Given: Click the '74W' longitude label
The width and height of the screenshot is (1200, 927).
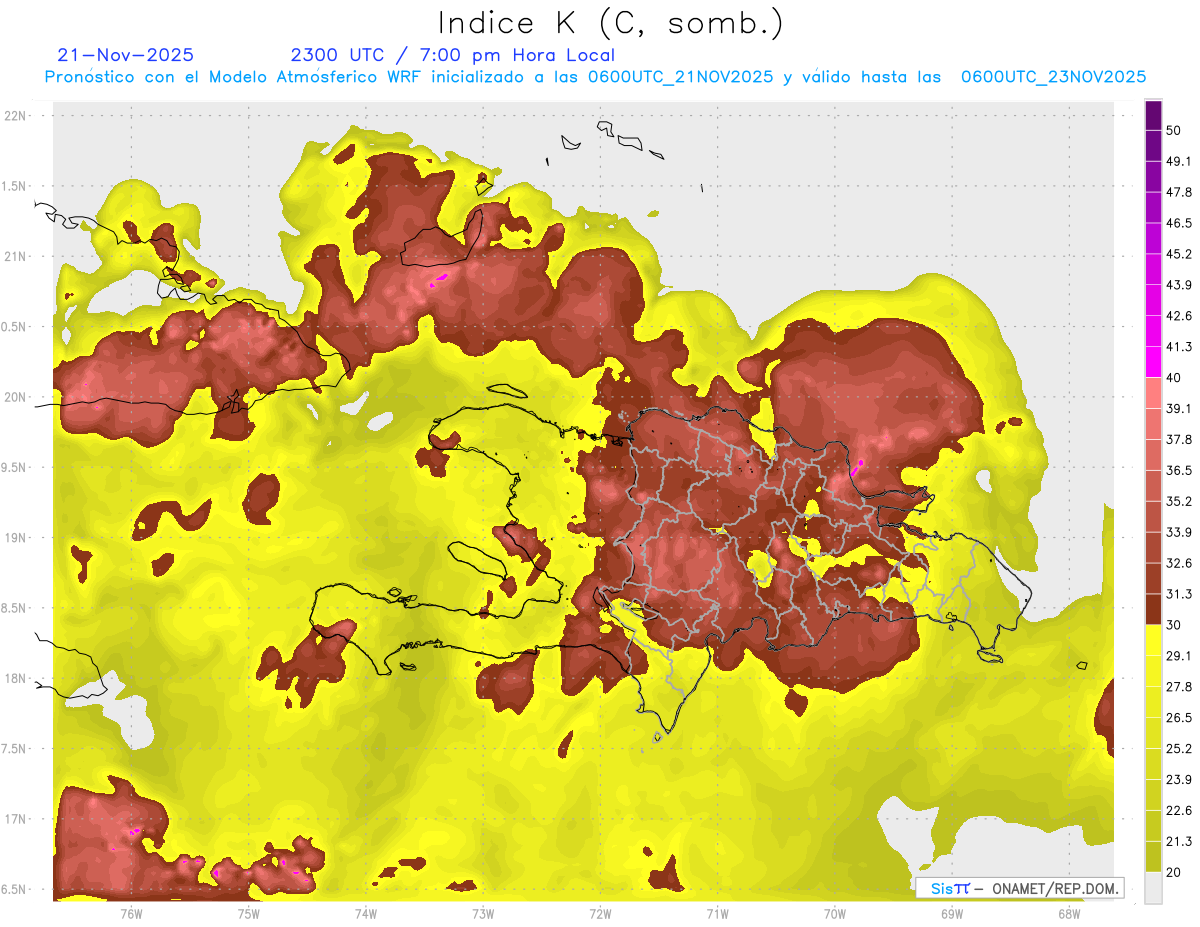Looking at the screenshot, I should (x=365, y=913).
